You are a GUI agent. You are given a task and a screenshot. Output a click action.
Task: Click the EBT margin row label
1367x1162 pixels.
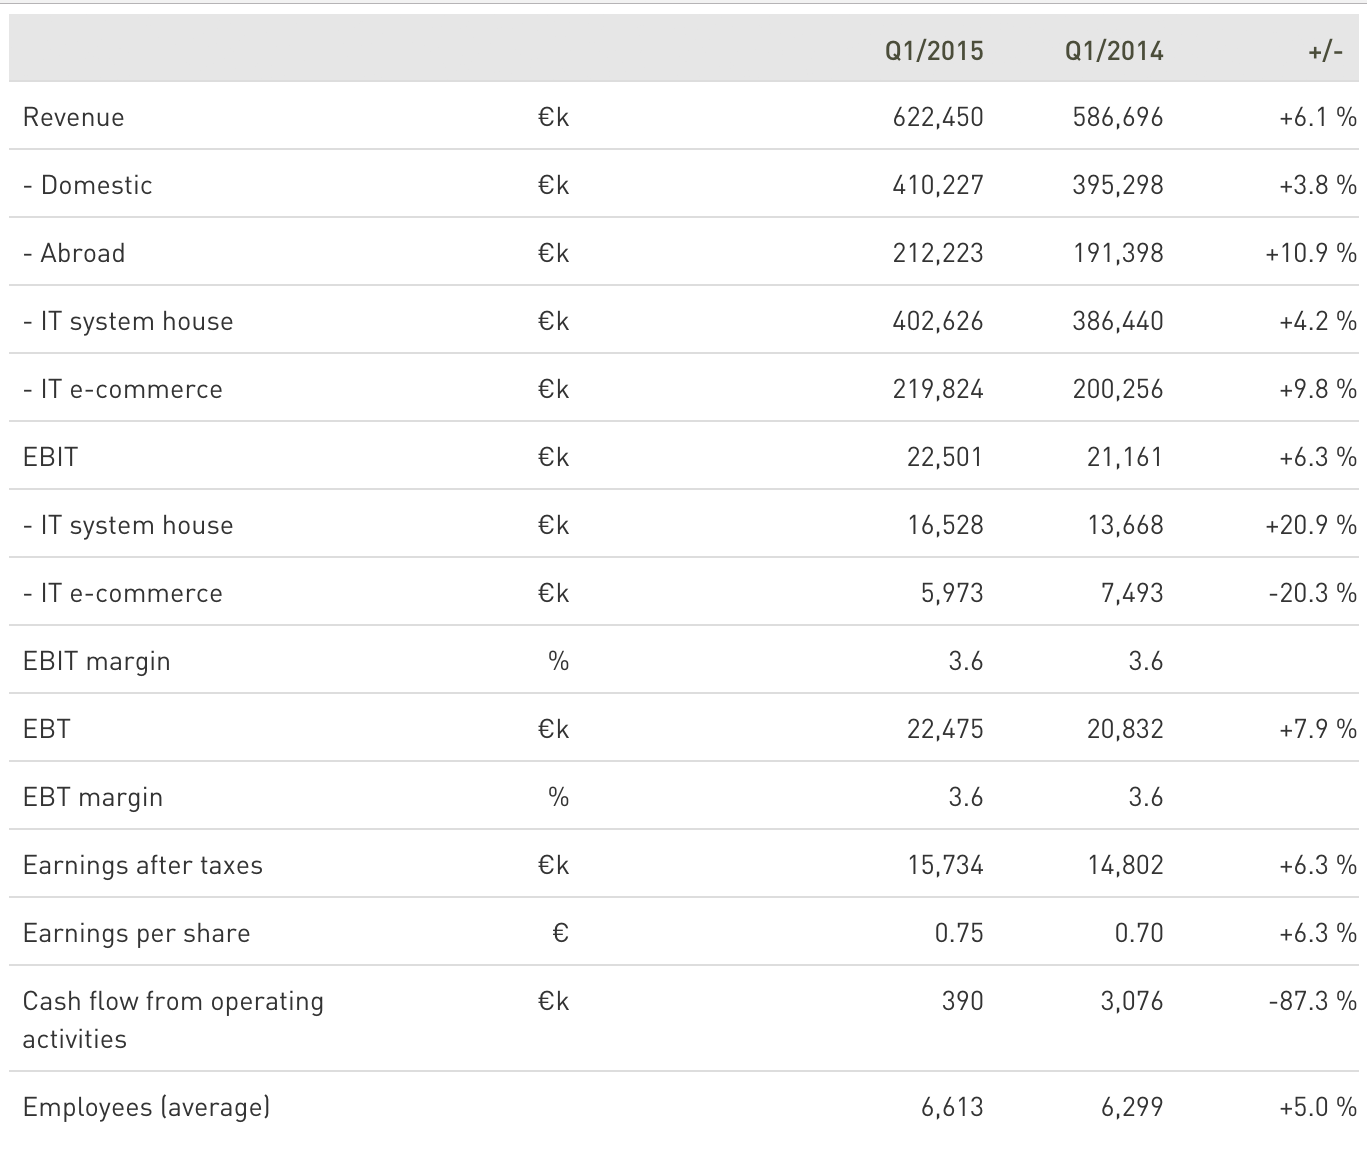[x=93, y=797]
